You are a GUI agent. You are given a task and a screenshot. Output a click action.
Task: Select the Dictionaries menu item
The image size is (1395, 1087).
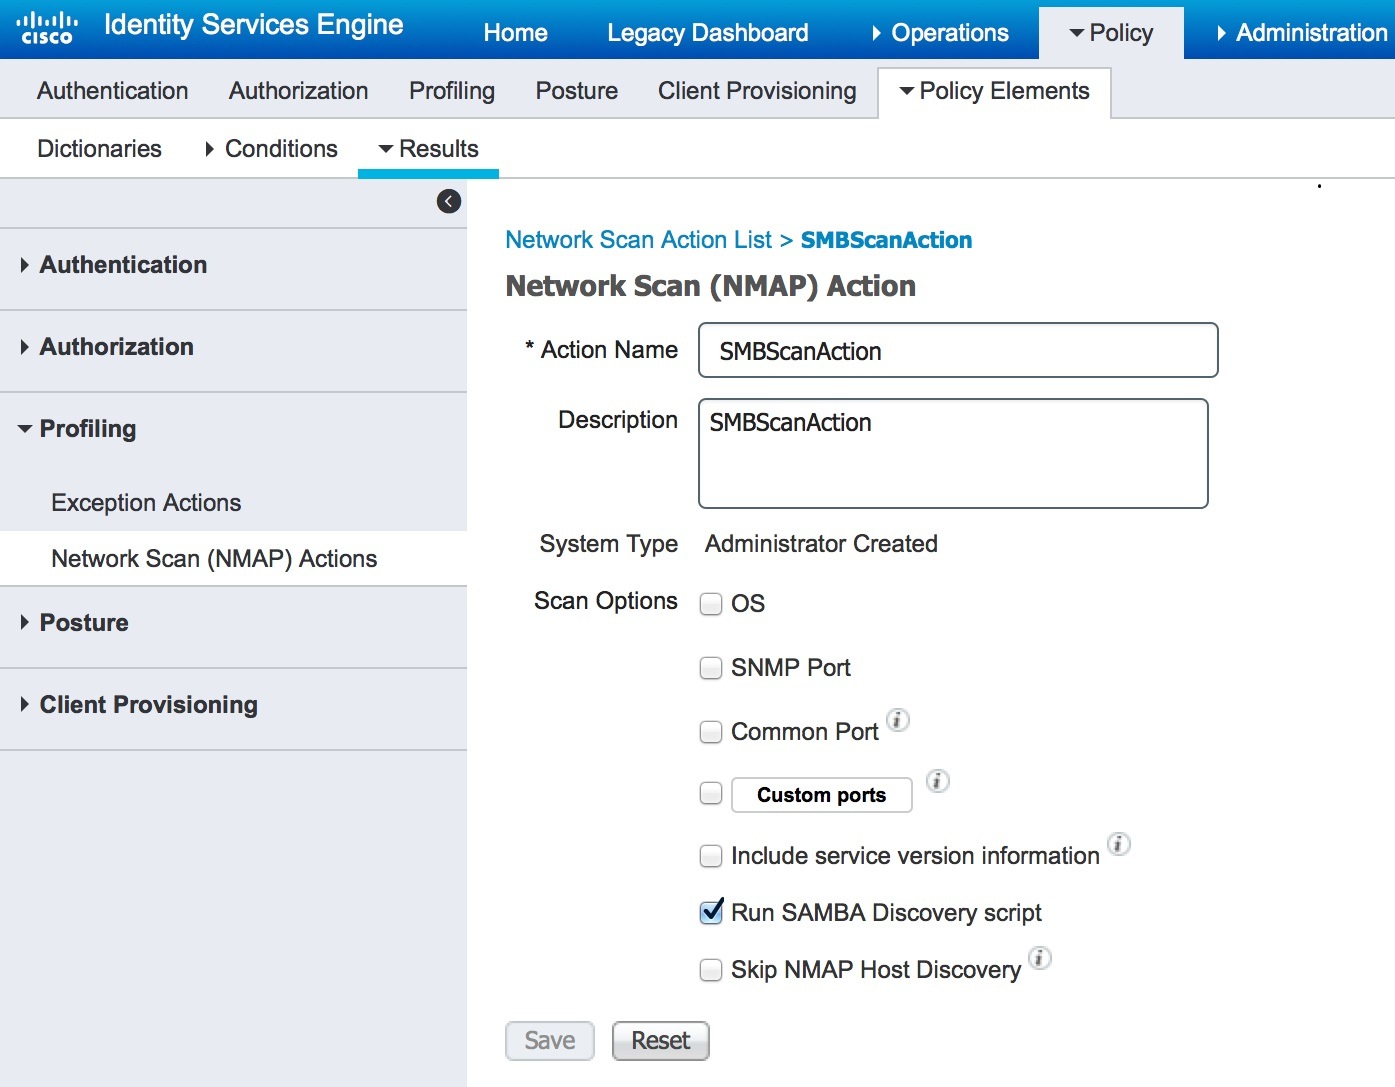point(99,149)
